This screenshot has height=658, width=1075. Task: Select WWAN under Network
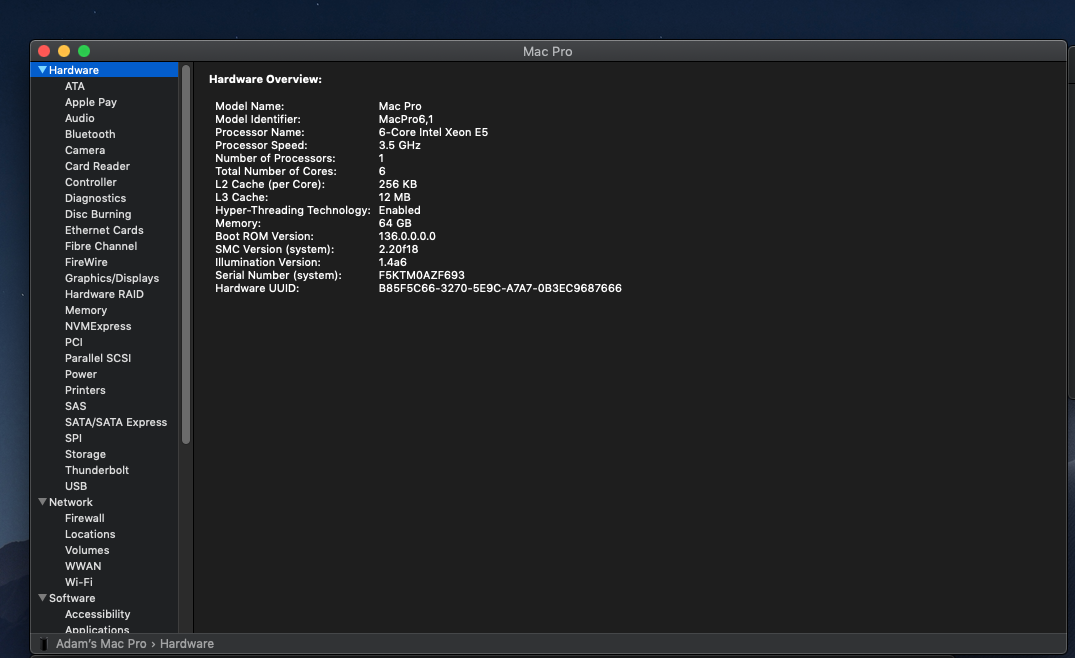tap(83, 566)
